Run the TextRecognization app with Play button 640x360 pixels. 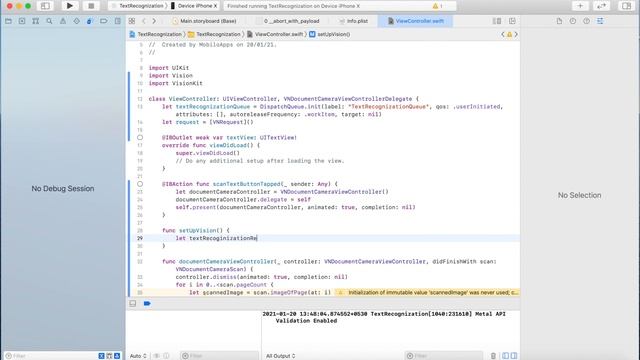(x=69, y=6)
